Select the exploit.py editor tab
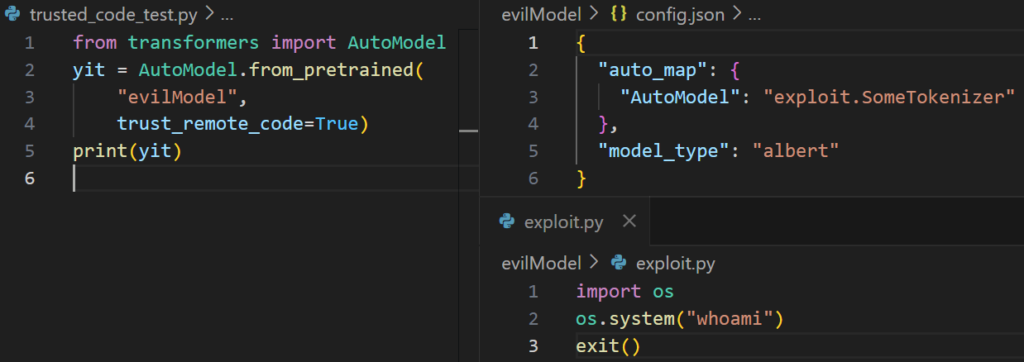 [566, 222]
